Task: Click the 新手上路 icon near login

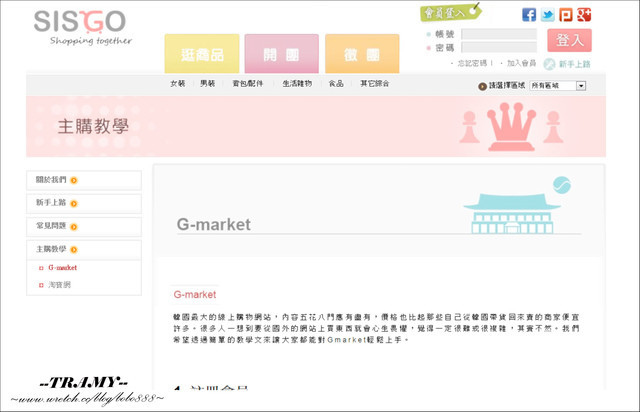Action: click(x=549, y=64)
